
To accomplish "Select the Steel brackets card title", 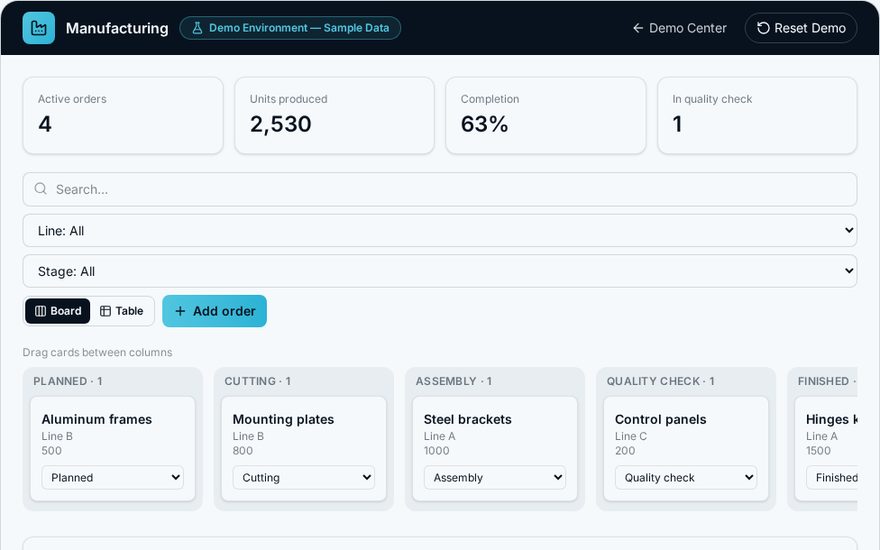I will (x=468, y=419).
